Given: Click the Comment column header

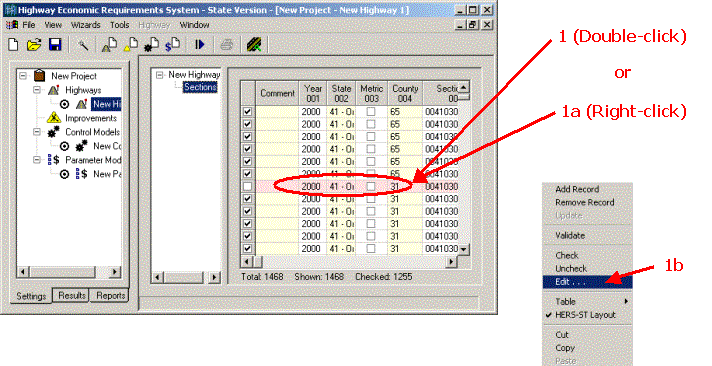Looking at the screenshot, I should (277, 94).
